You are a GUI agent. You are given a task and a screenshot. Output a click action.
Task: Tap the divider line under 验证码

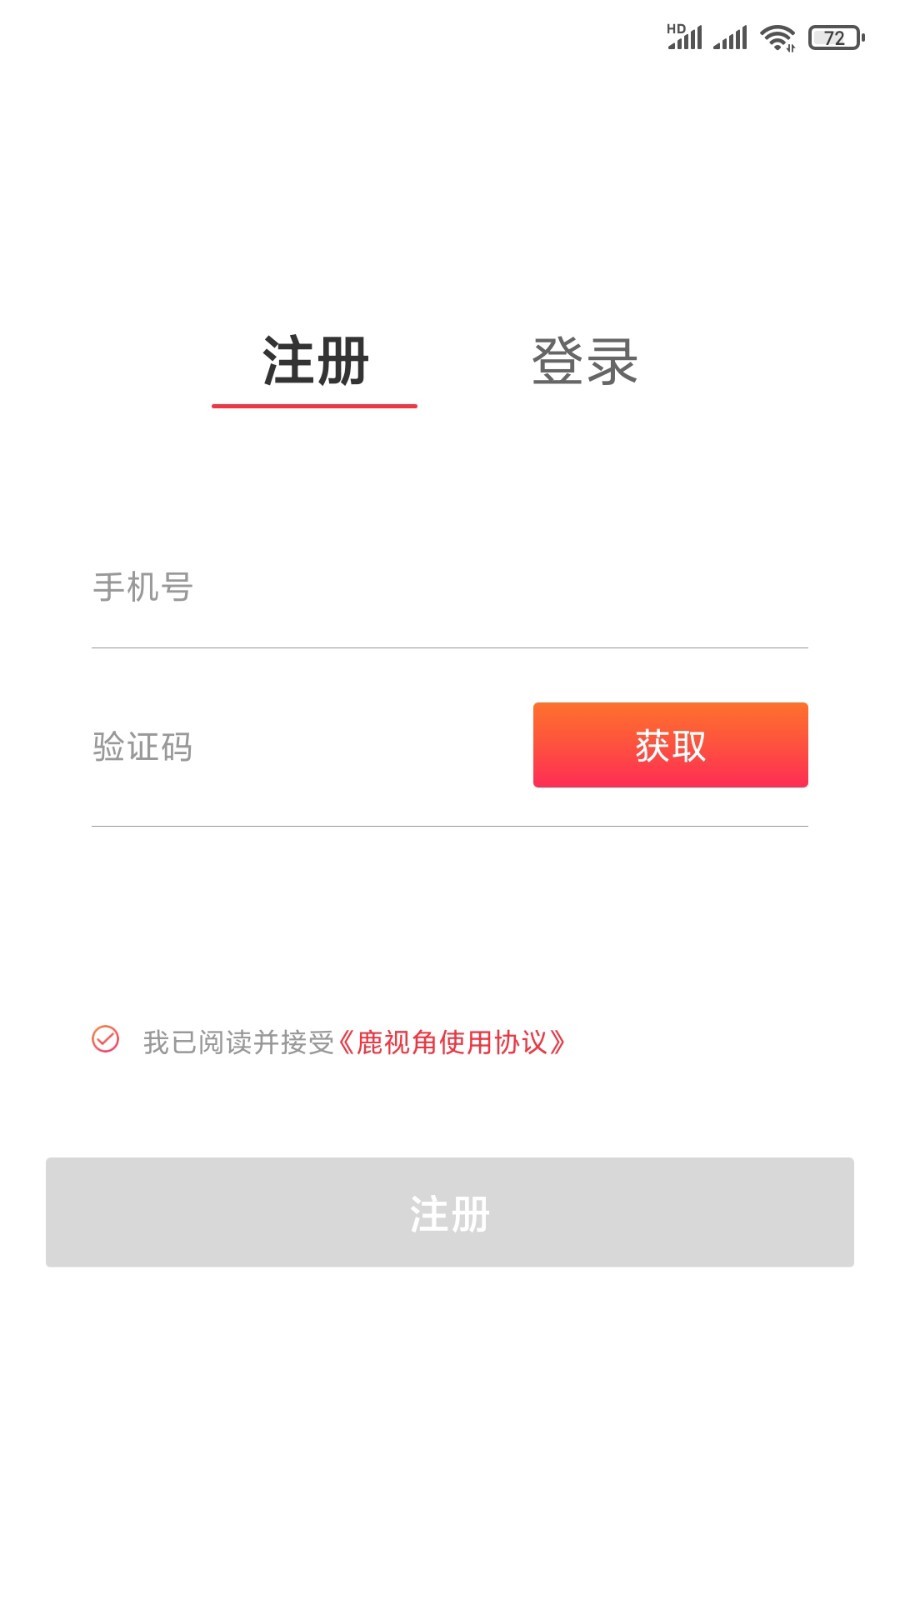coord(449,826)
